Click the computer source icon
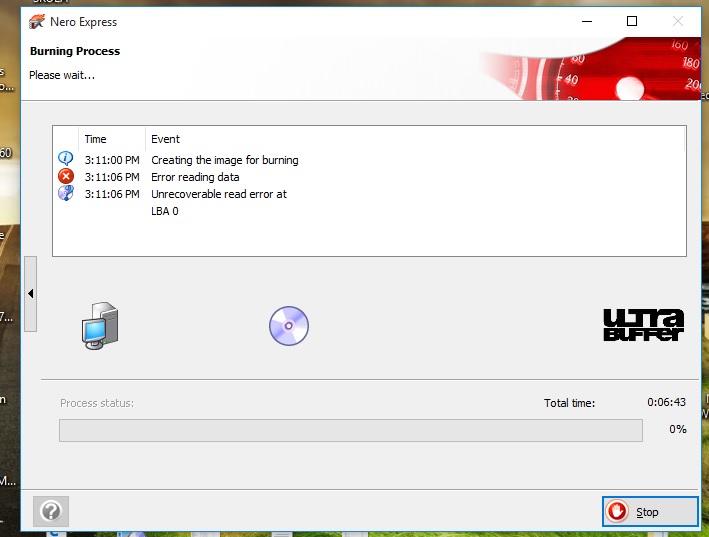Screen dimensions: 709x537 100,325
